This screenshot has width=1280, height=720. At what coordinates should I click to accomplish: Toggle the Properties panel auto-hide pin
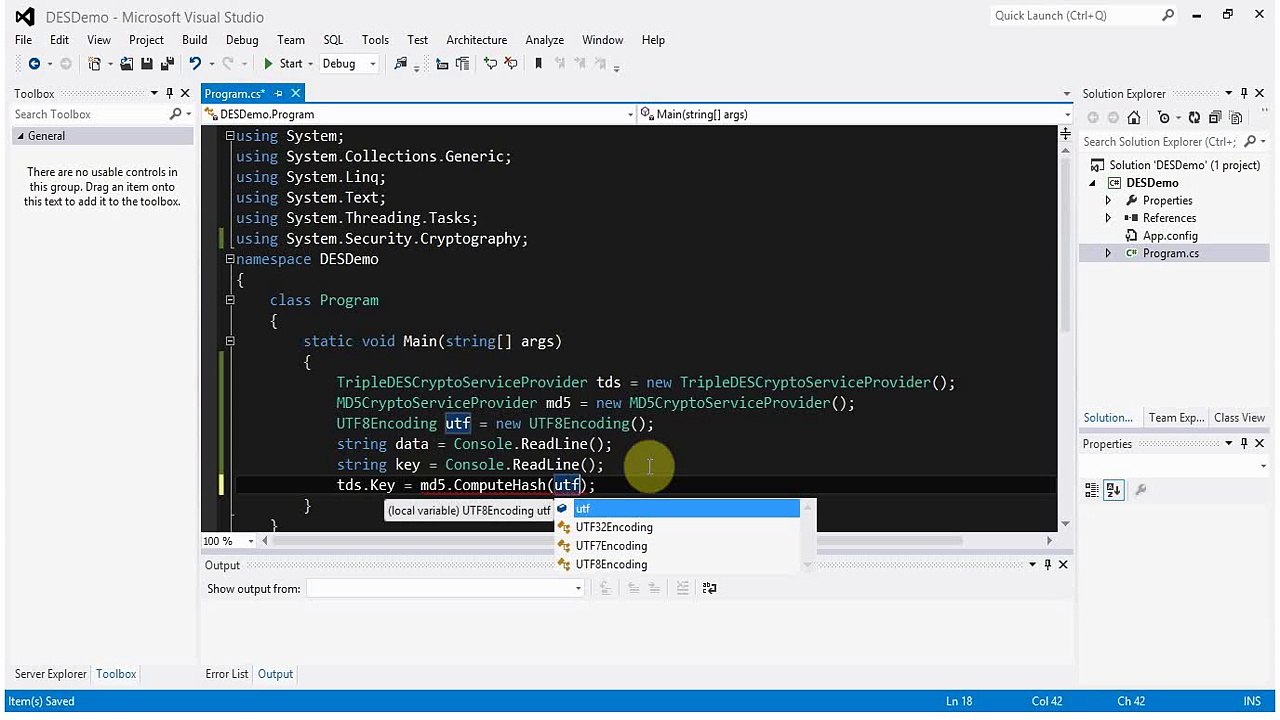pos(1244,443)
